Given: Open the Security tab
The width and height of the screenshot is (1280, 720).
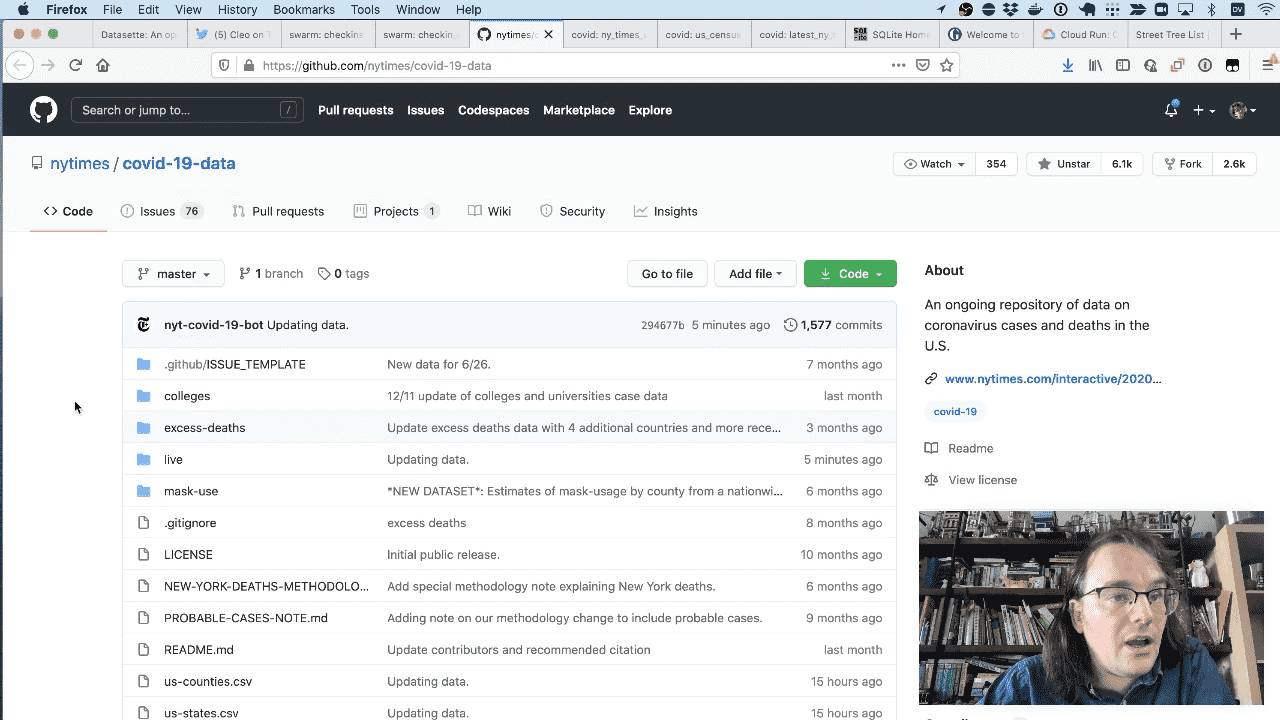Looking at the screenshot, I should click(572, 211).
